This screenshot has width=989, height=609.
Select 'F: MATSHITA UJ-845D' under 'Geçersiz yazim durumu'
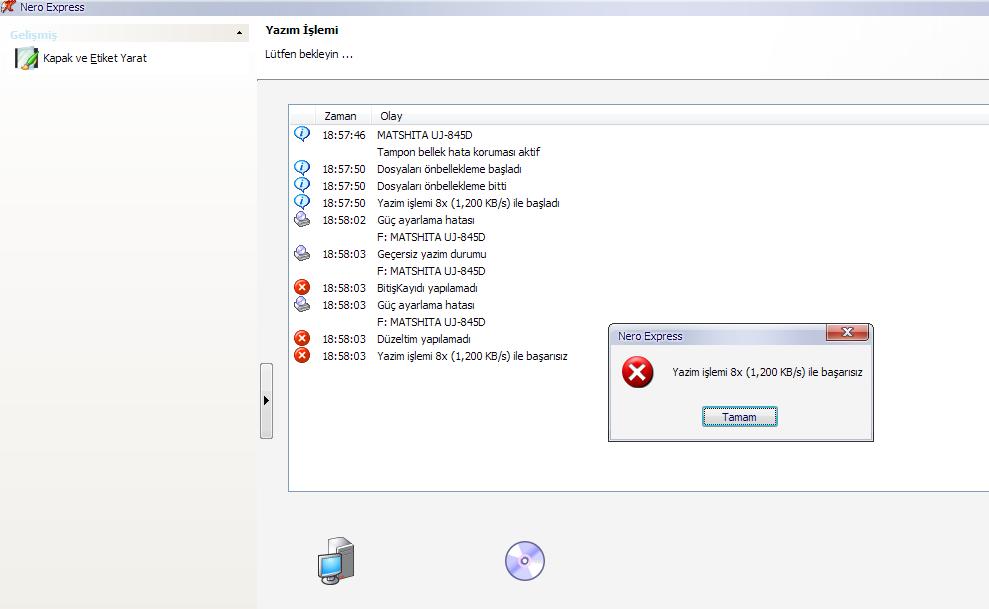[431, 271]
